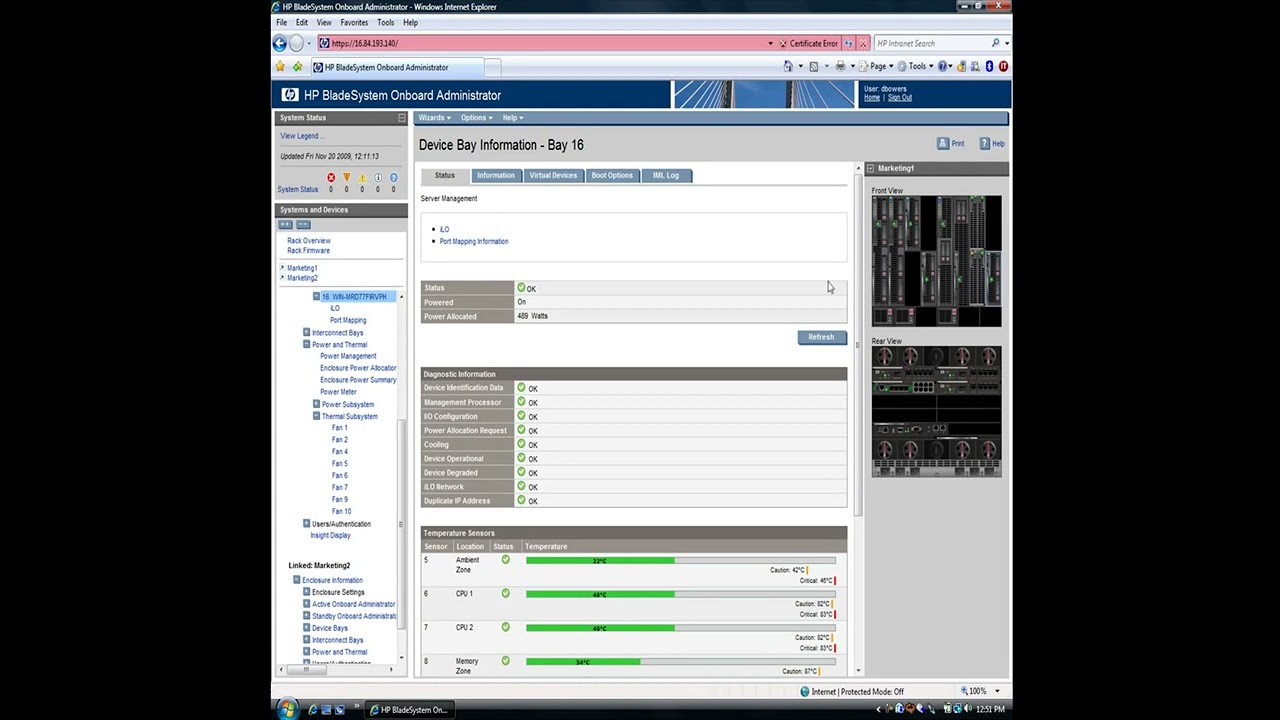
Task: Click the Front View enclosure thumbnail
Action: click(x=936, y=261)
